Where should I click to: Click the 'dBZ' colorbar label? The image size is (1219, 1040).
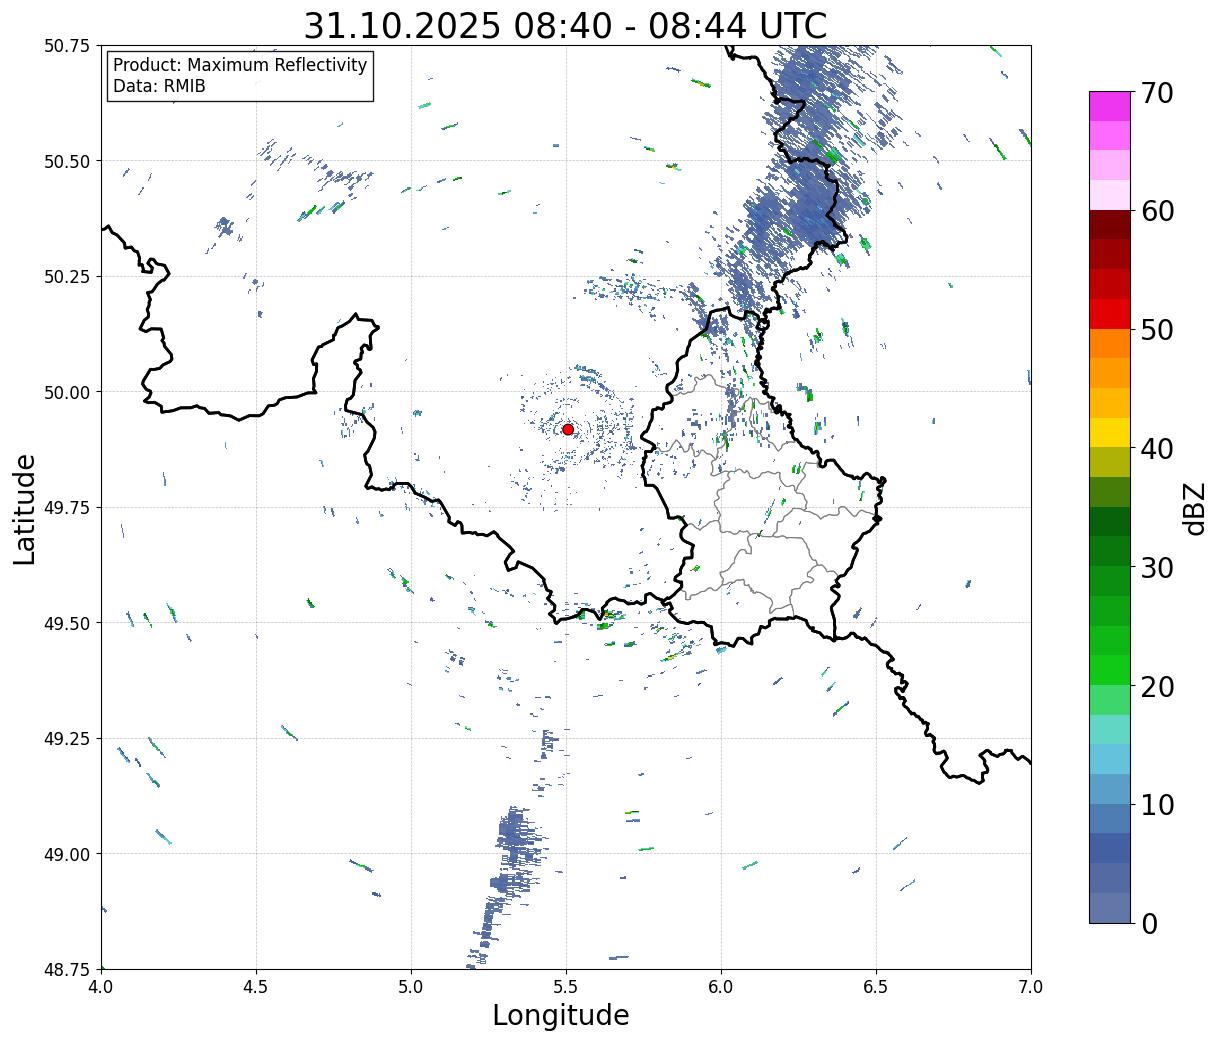1194,508
